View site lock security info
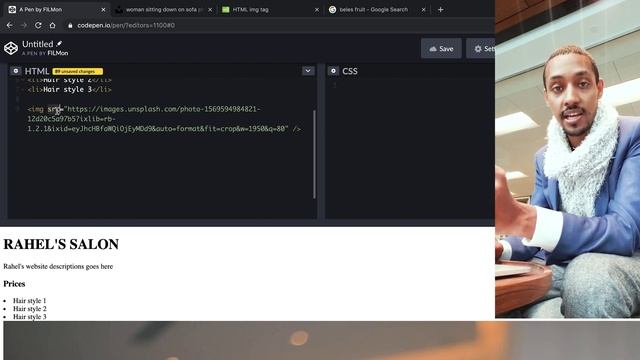Screen dimensions: 640x360 coord(70,25)
